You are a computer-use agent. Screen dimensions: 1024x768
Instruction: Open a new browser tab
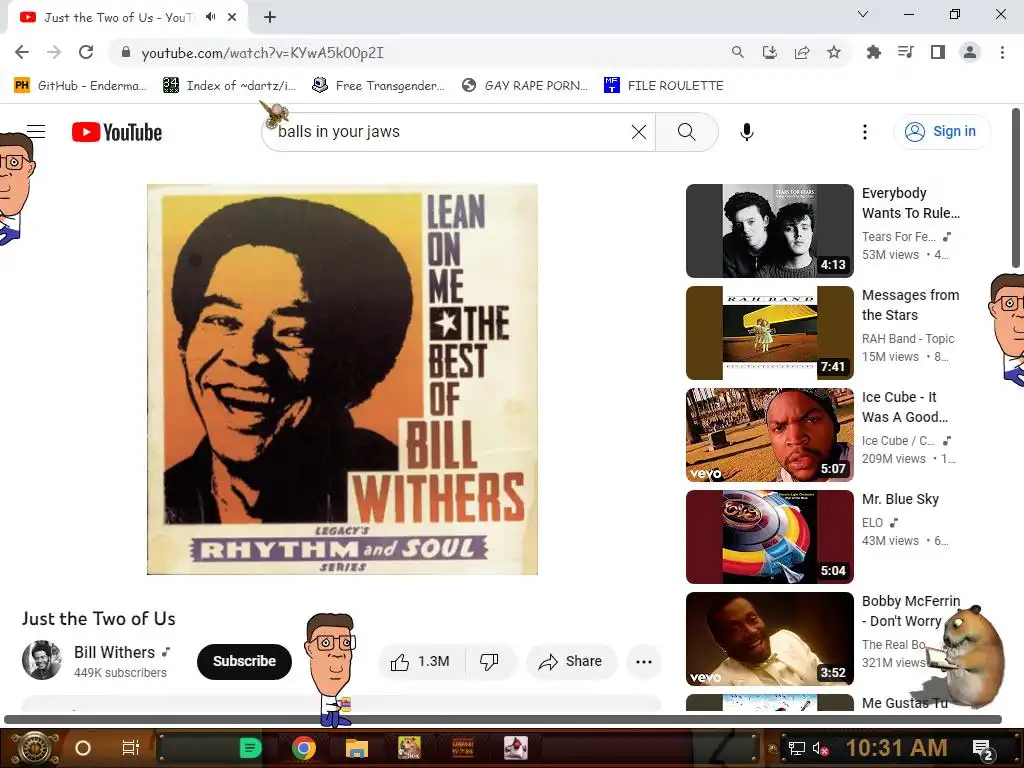point(270,18)
